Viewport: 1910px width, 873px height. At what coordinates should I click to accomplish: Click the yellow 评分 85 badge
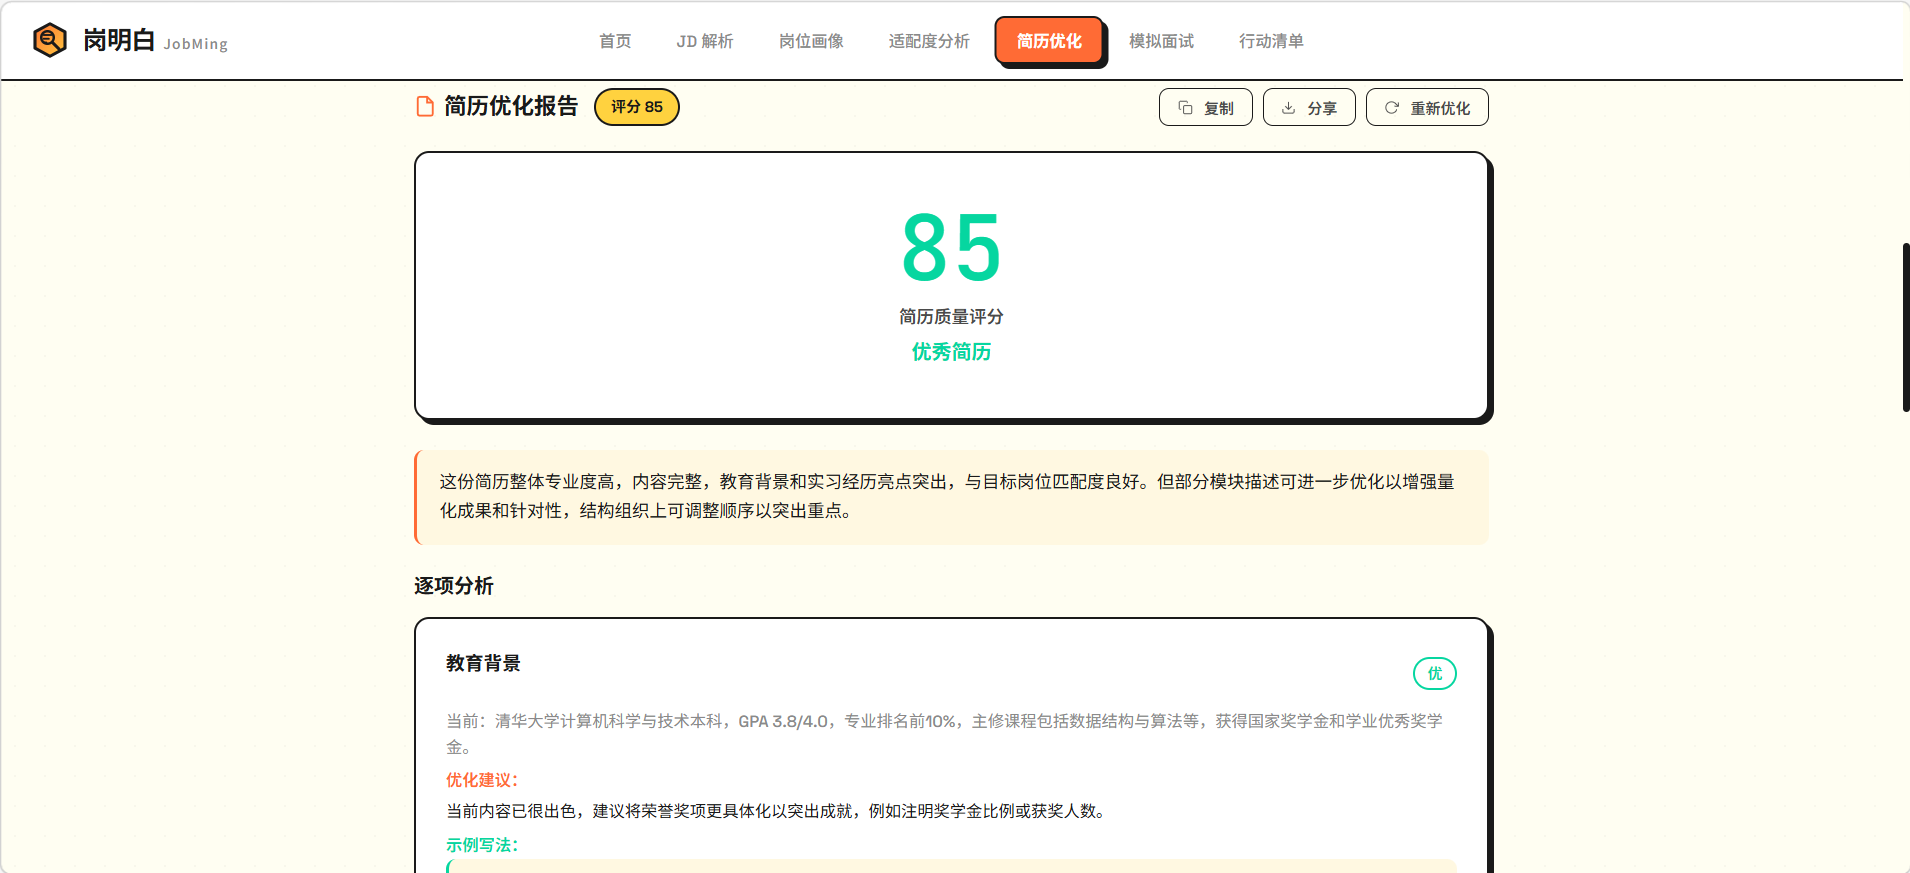click(636, 107)
